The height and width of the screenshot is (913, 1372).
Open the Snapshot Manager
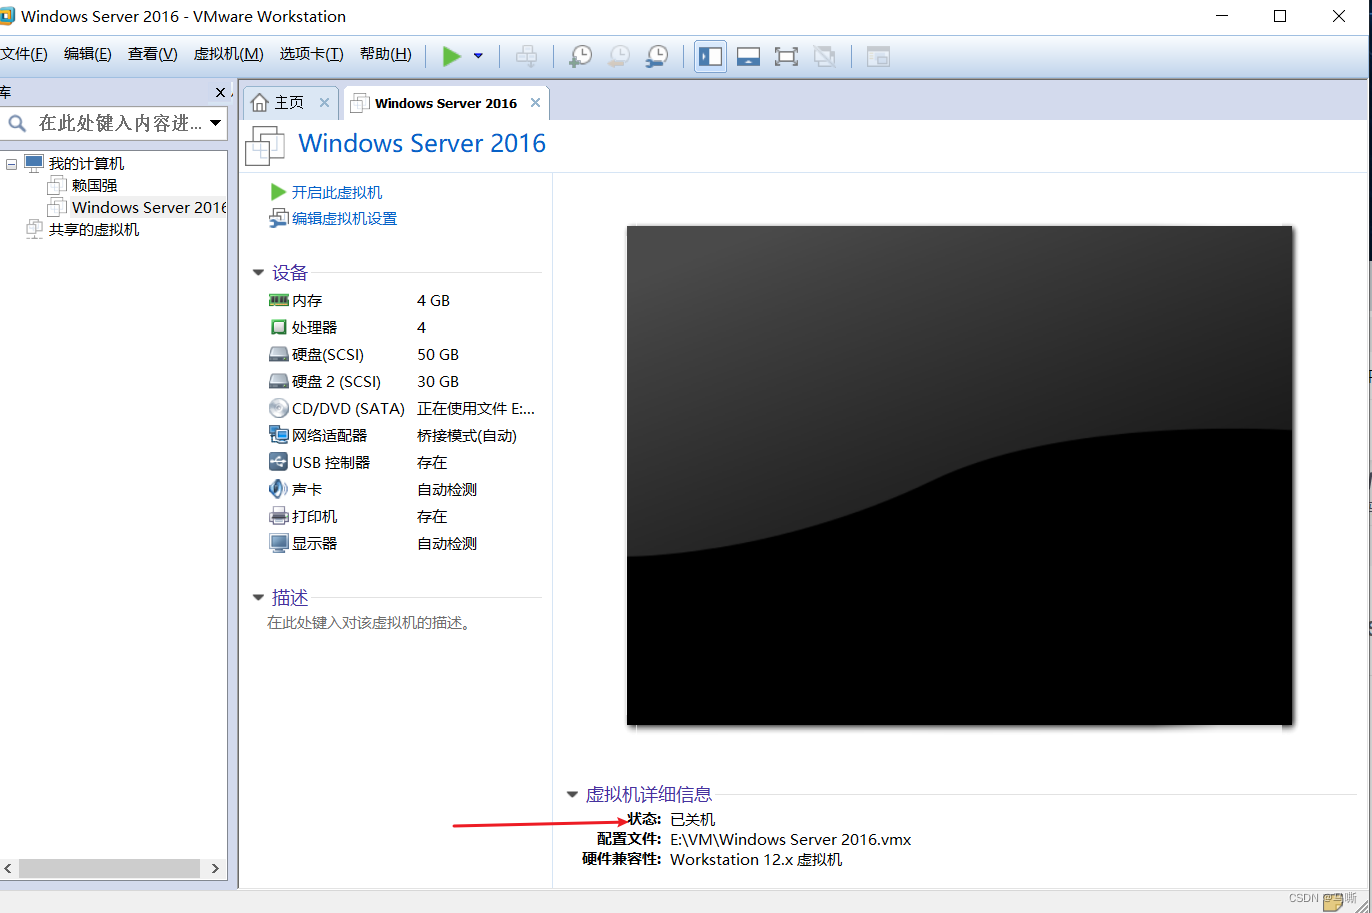(x=656, y=56)
